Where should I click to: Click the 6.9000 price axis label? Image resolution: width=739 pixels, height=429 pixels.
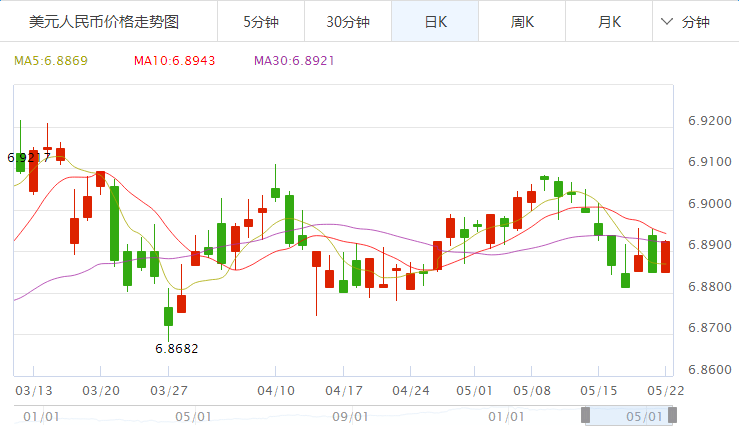coord(710,204)
